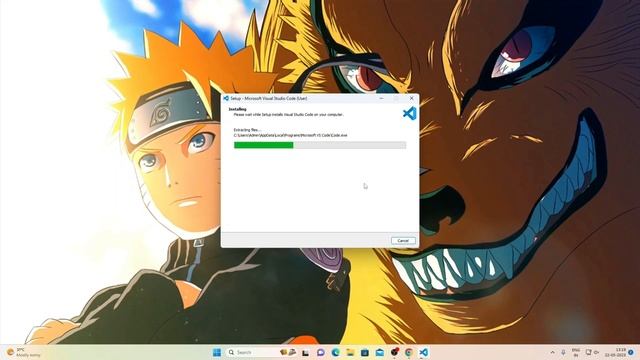Click the taskbar Search box
The image size is (640, 360).
262,352
